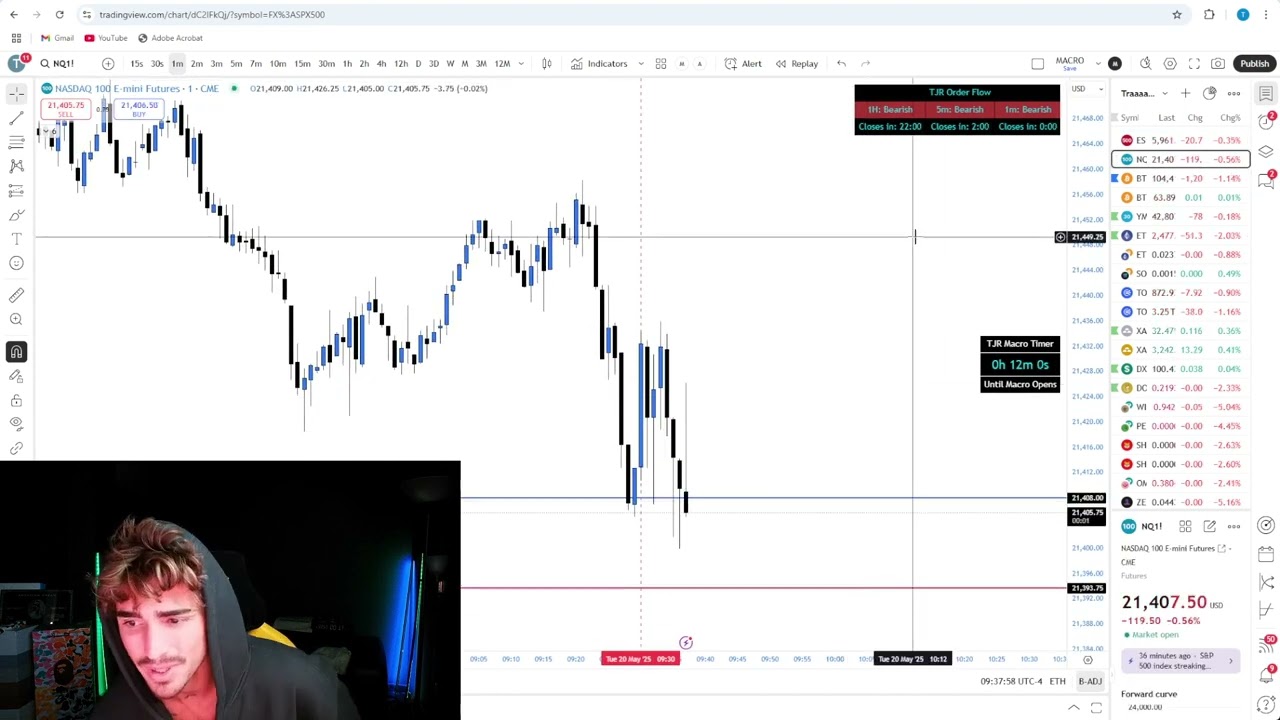This screenshot has width=1280, height=720.
Task: Switch to the 1h timeframe
Action: tap(347, 64)
